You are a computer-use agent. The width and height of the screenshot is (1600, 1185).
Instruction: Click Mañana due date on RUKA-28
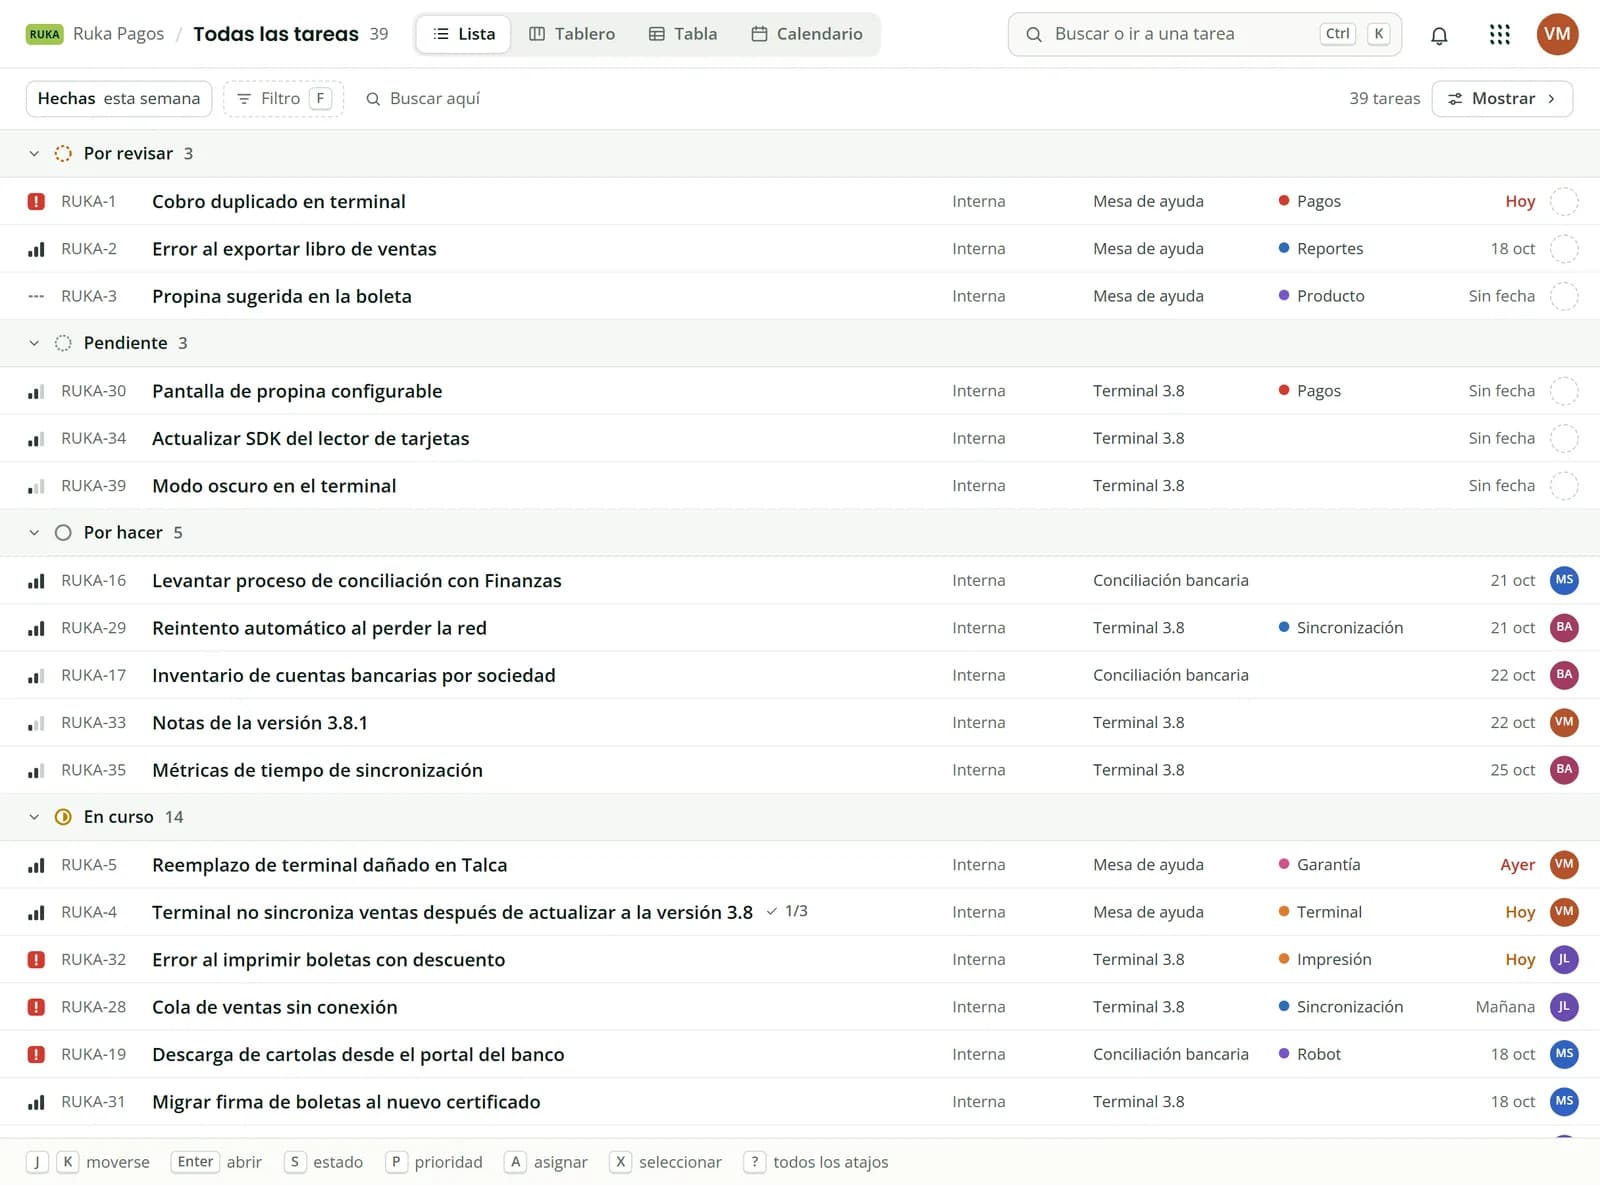tap(1505, 1006)
